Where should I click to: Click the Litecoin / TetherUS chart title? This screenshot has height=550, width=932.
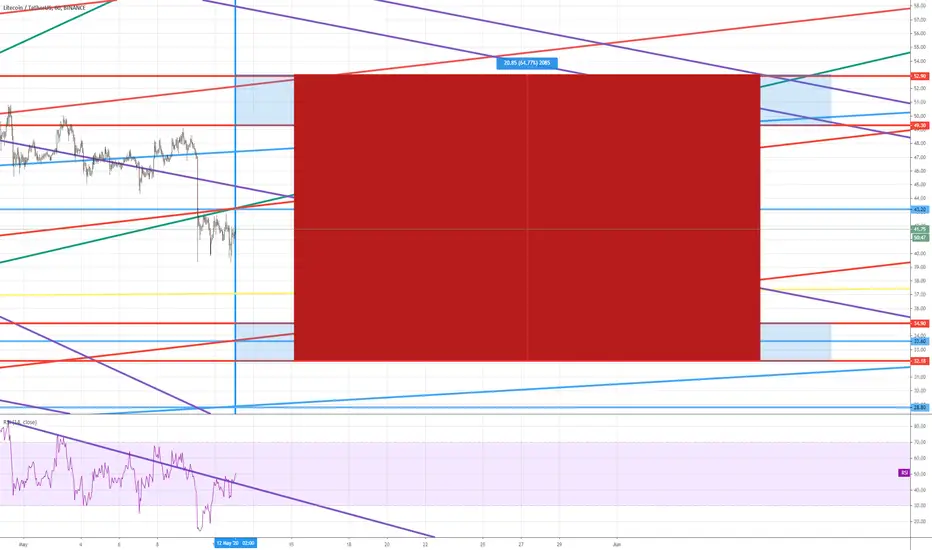point(45,8)
